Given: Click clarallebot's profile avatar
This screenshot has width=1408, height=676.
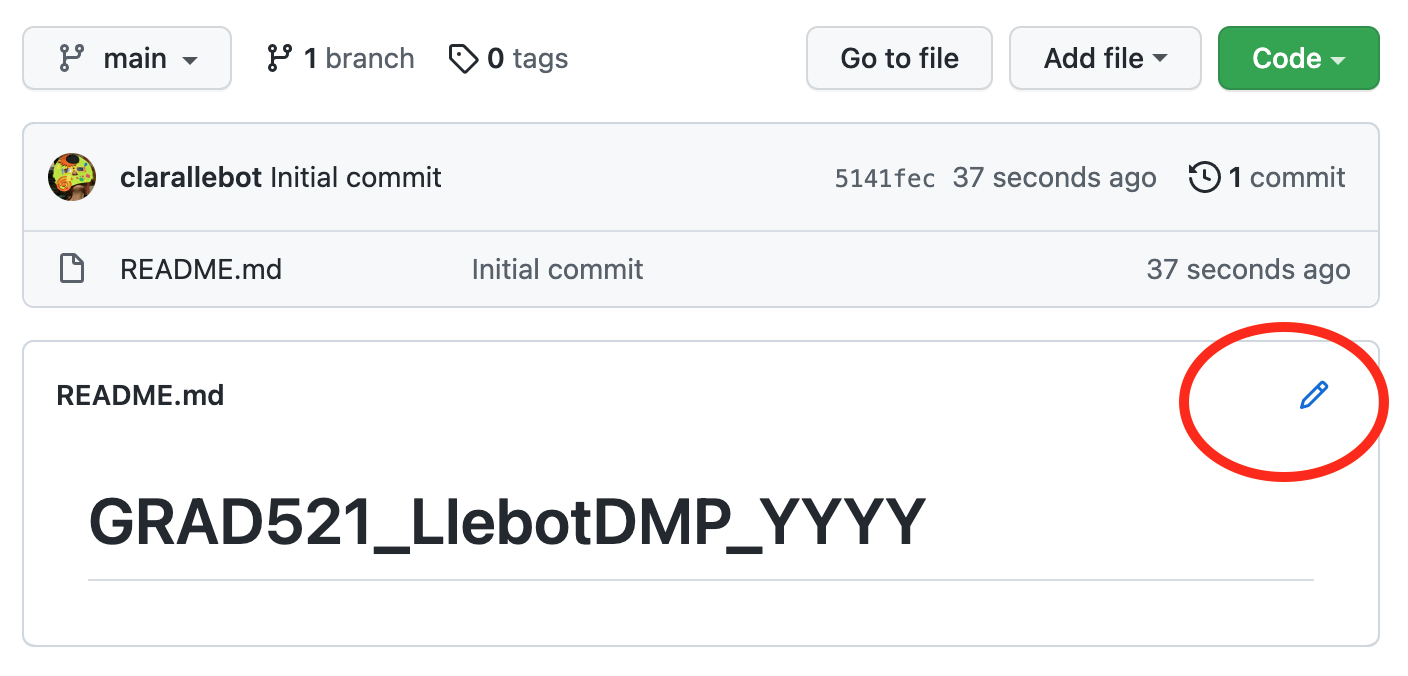Looking at the screenshot, I should coord(71,176).
